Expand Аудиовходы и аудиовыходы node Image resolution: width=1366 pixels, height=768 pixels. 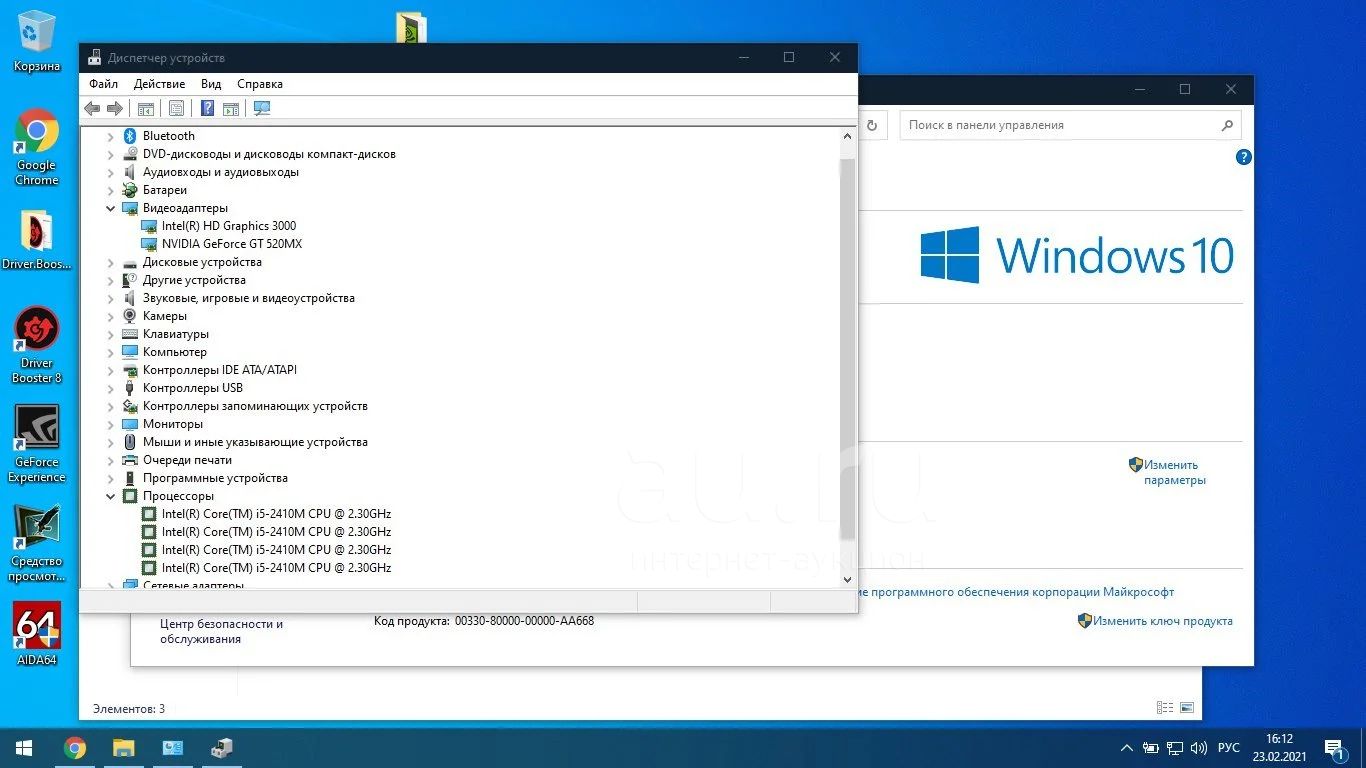(x=111, y=172)
